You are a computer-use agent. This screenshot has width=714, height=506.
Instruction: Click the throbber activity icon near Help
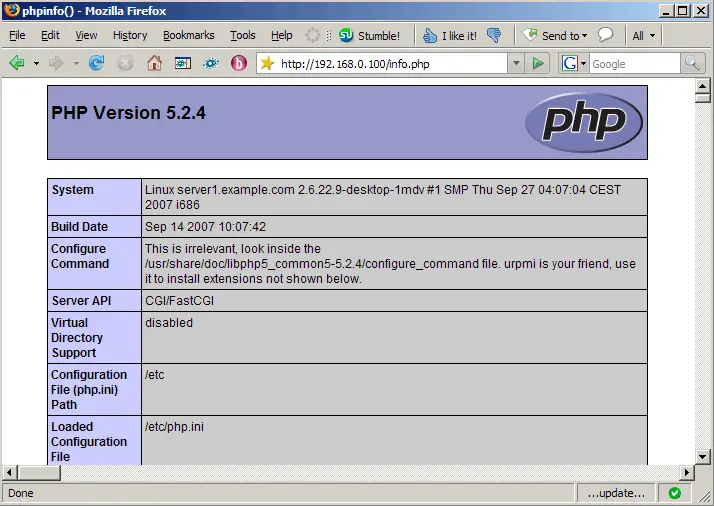tap(312, 35)
